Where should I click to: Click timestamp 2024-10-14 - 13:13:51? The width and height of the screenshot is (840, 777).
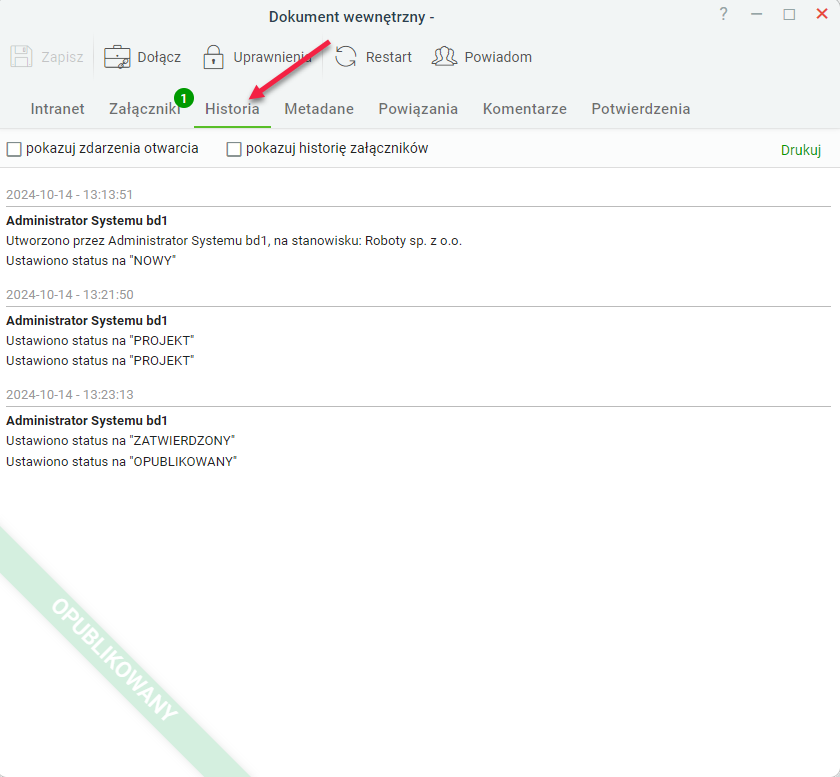pos(69,195)
